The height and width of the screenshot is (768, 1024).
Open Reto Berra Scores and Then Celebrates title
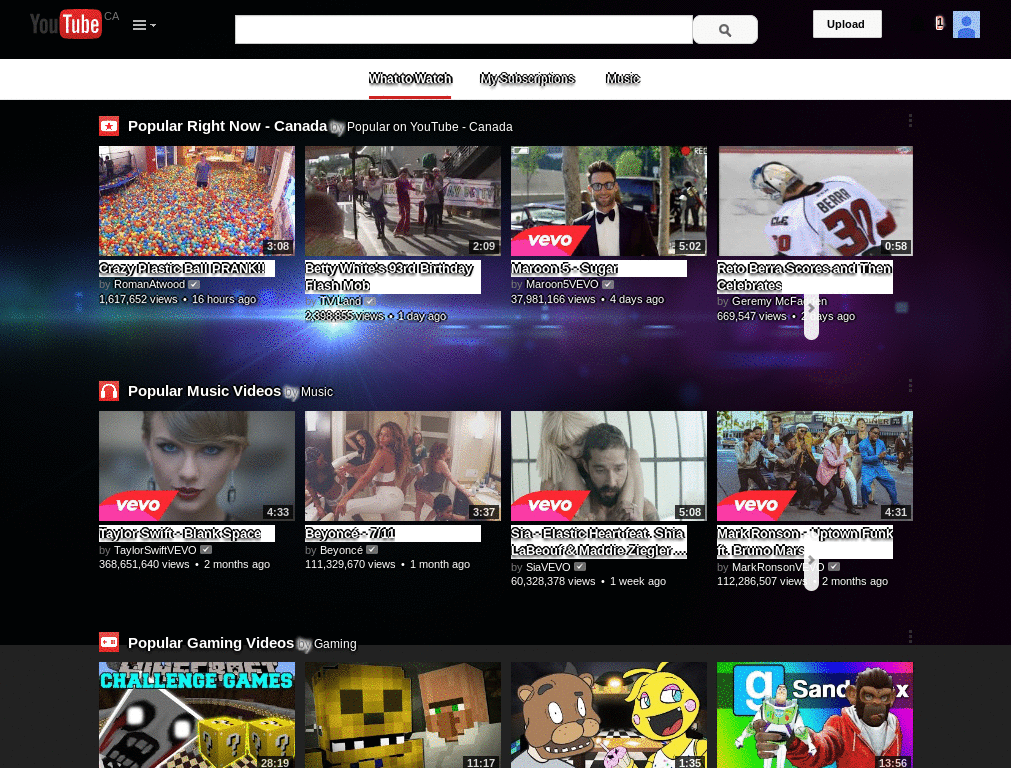[805, 277]
